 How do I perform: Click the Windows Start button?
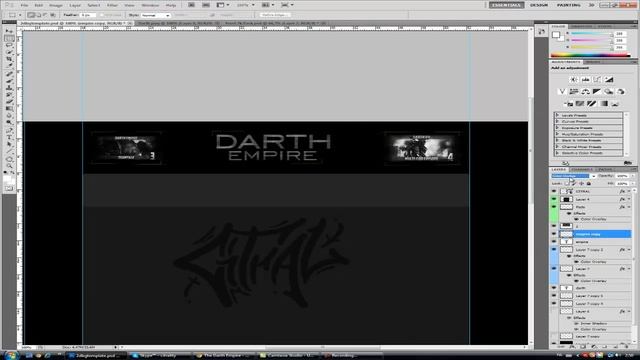[10, 356]
